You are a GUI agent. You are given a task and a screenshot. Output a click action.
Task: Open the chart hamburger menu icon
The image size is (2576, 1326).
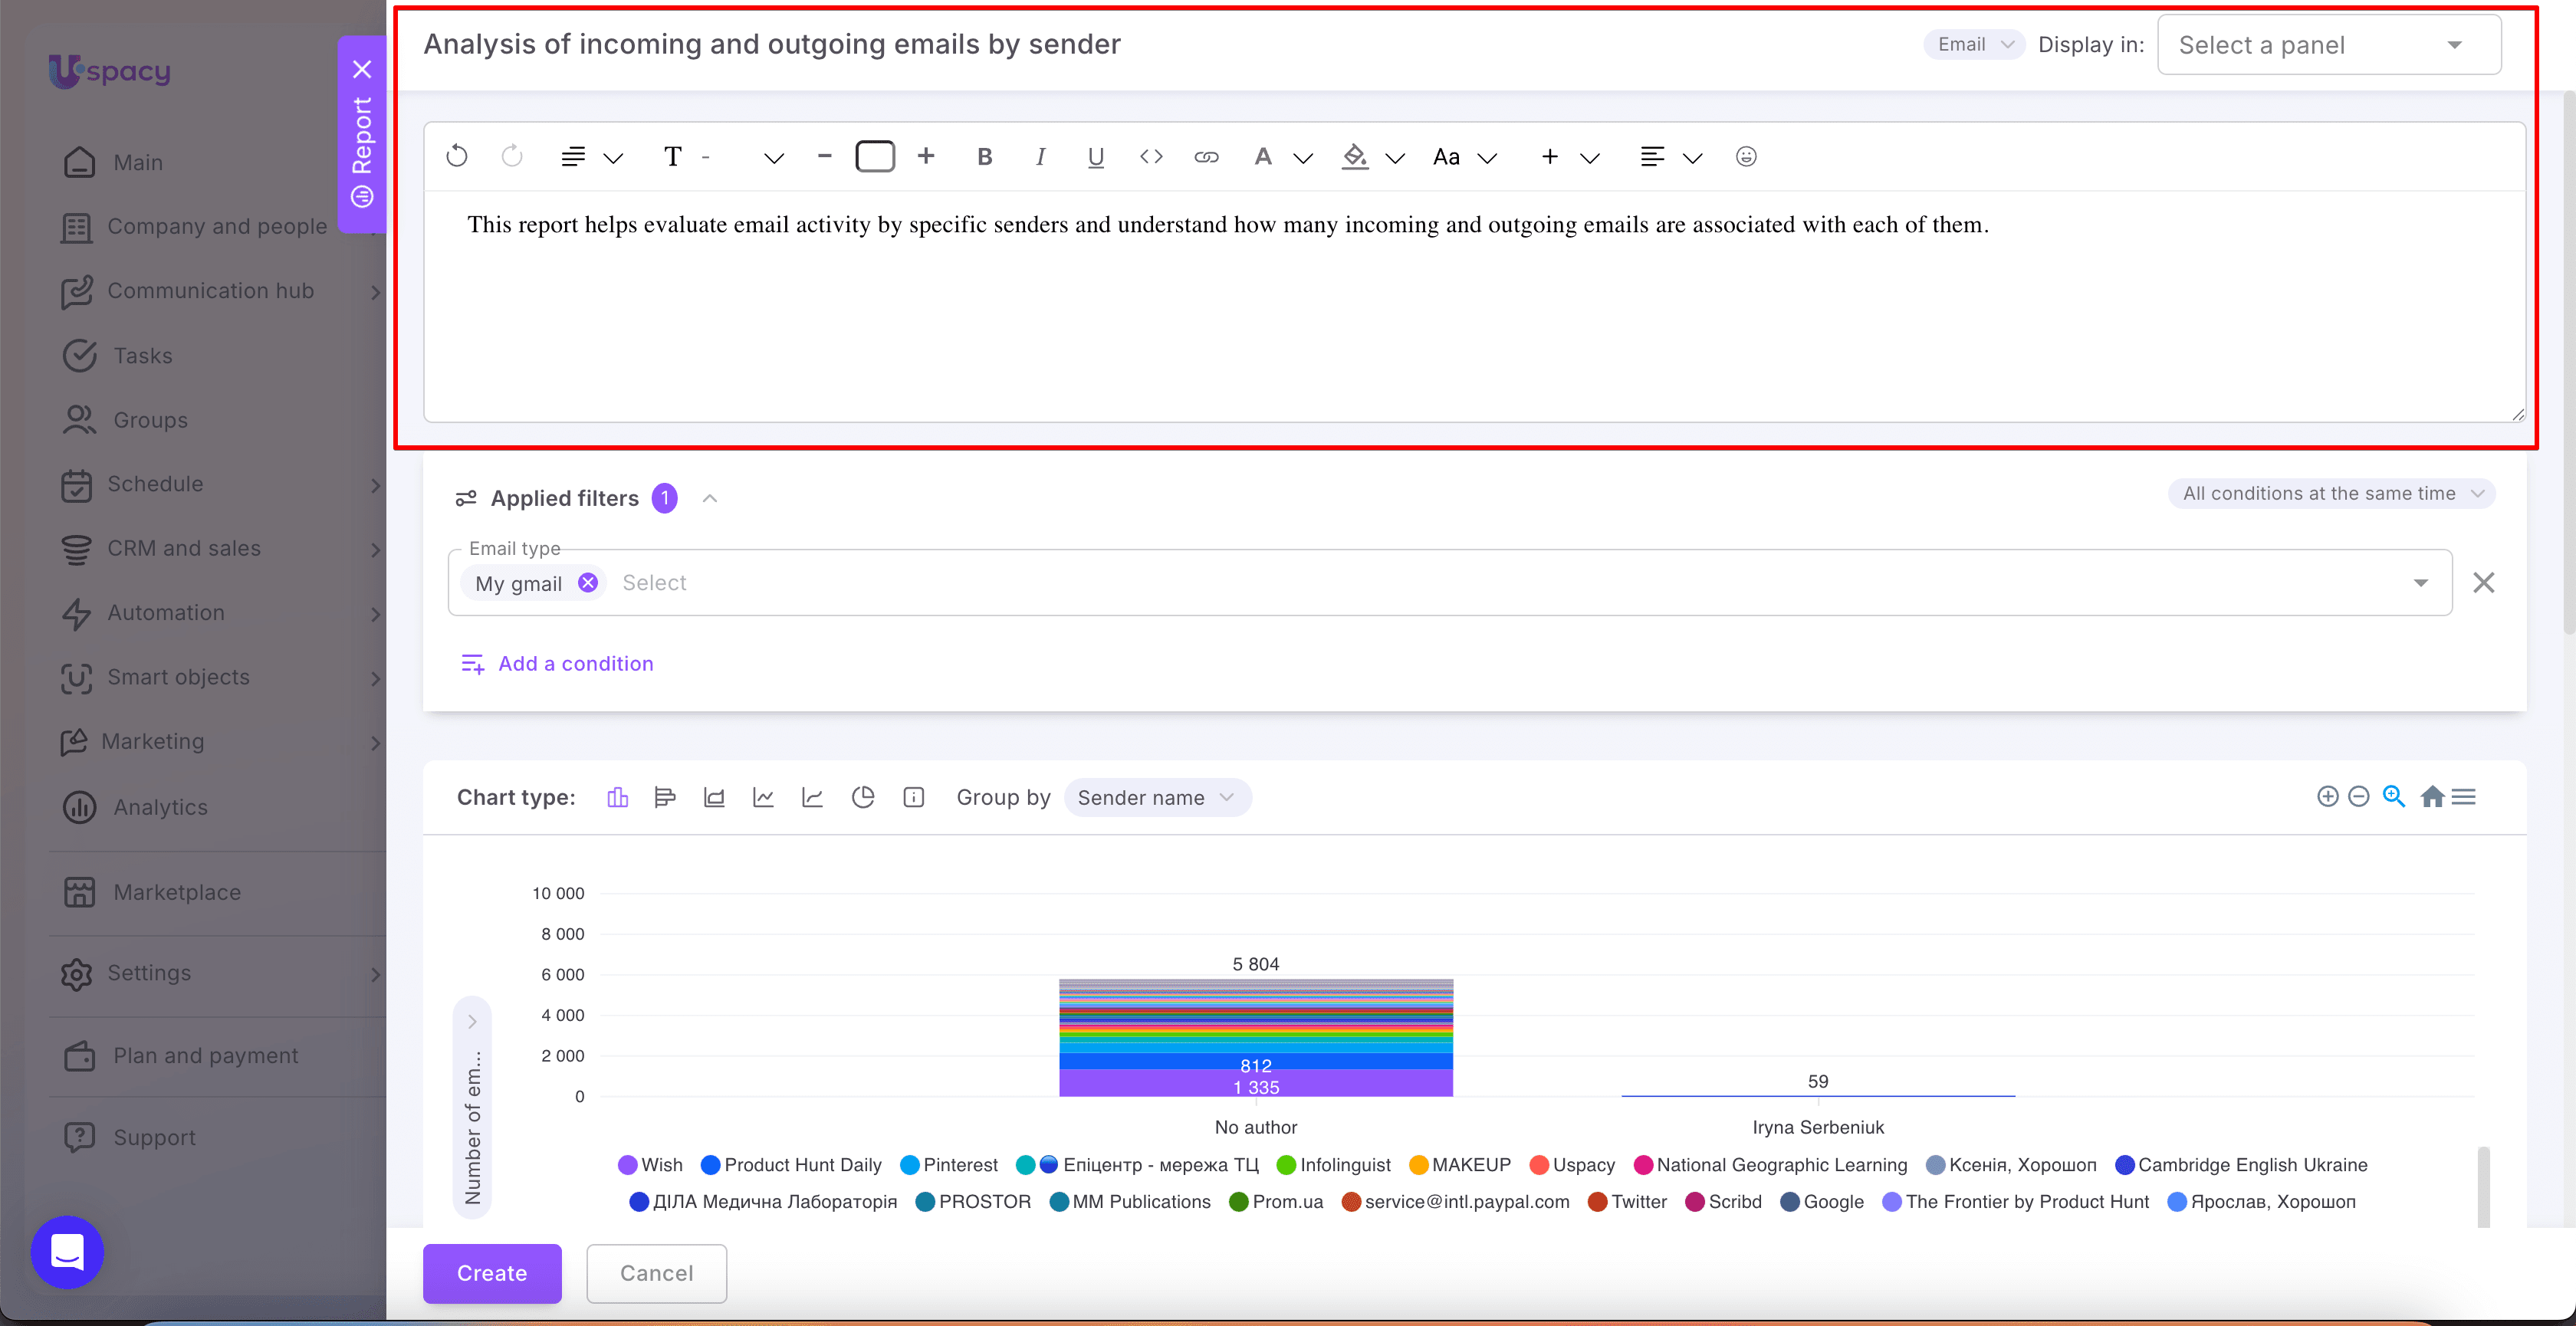[2464, 797]
